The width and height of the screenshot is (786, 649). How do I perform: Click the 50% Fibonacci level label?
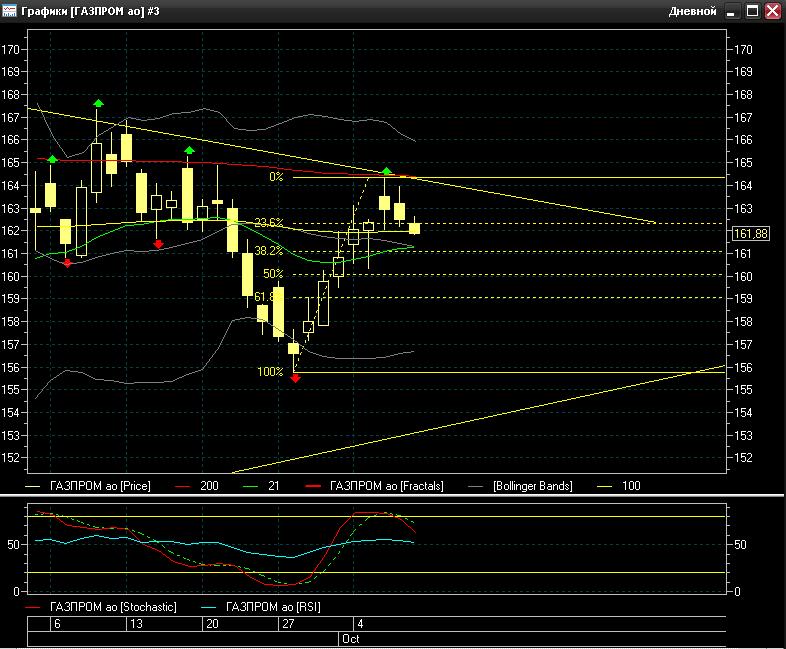click(x=273, y=274)
